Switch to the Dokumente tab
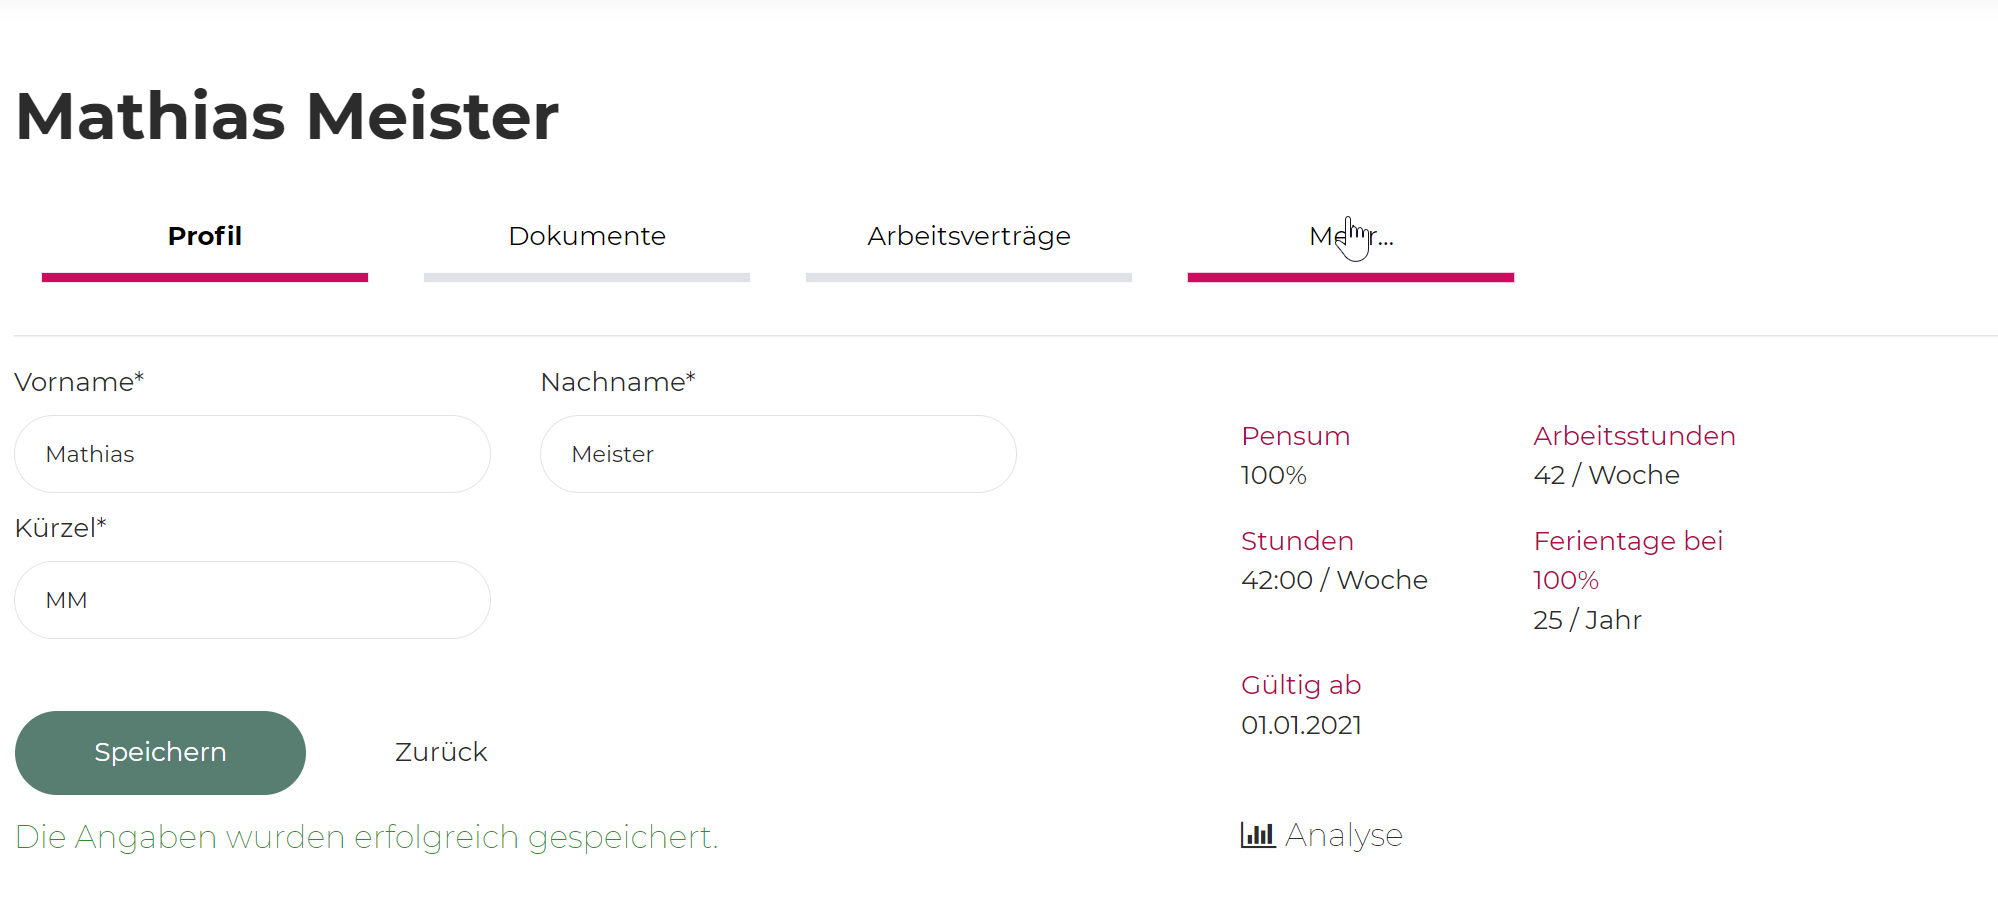This screenshot has width=1998, height=906. click(x=587, y=236)
